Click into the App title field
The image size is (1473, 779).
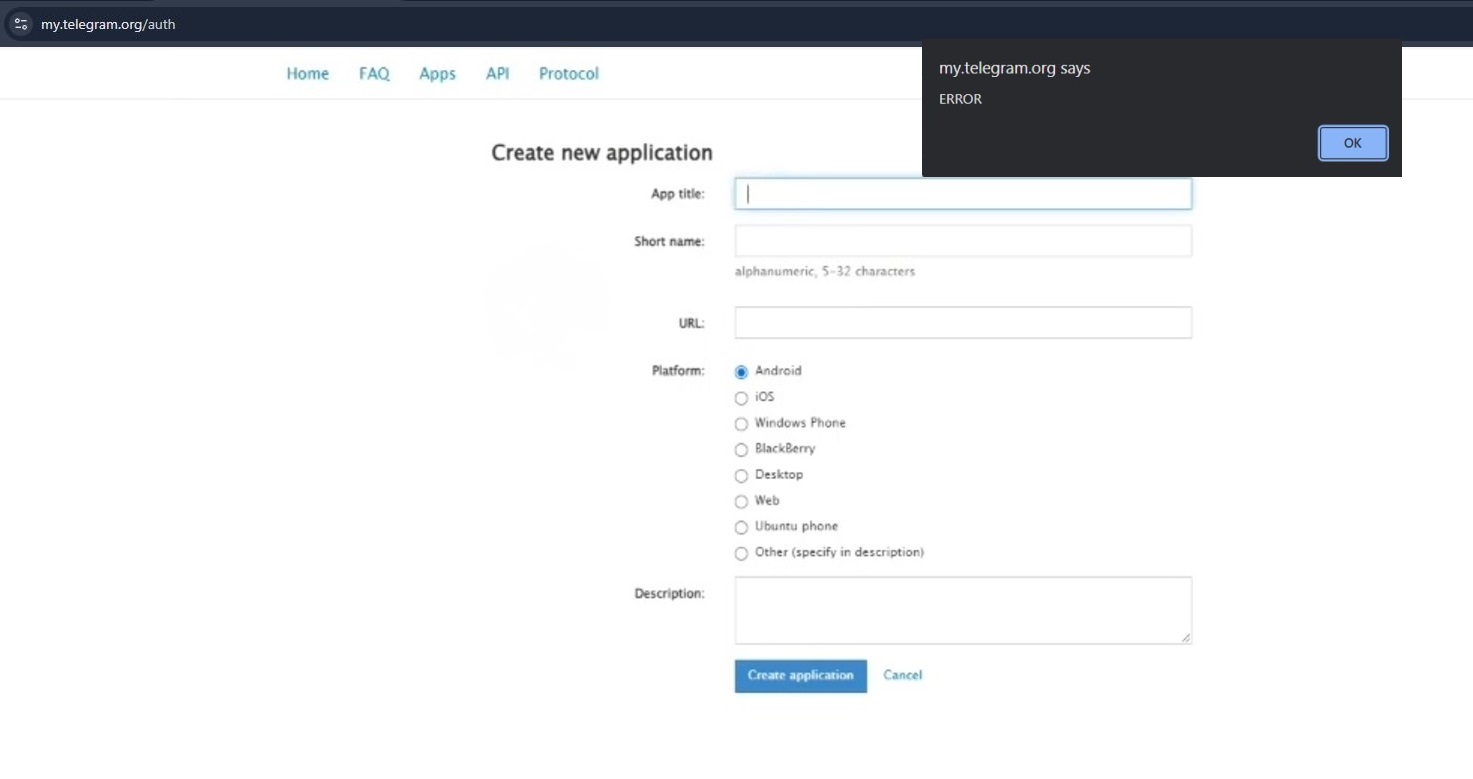click(962, 194)
